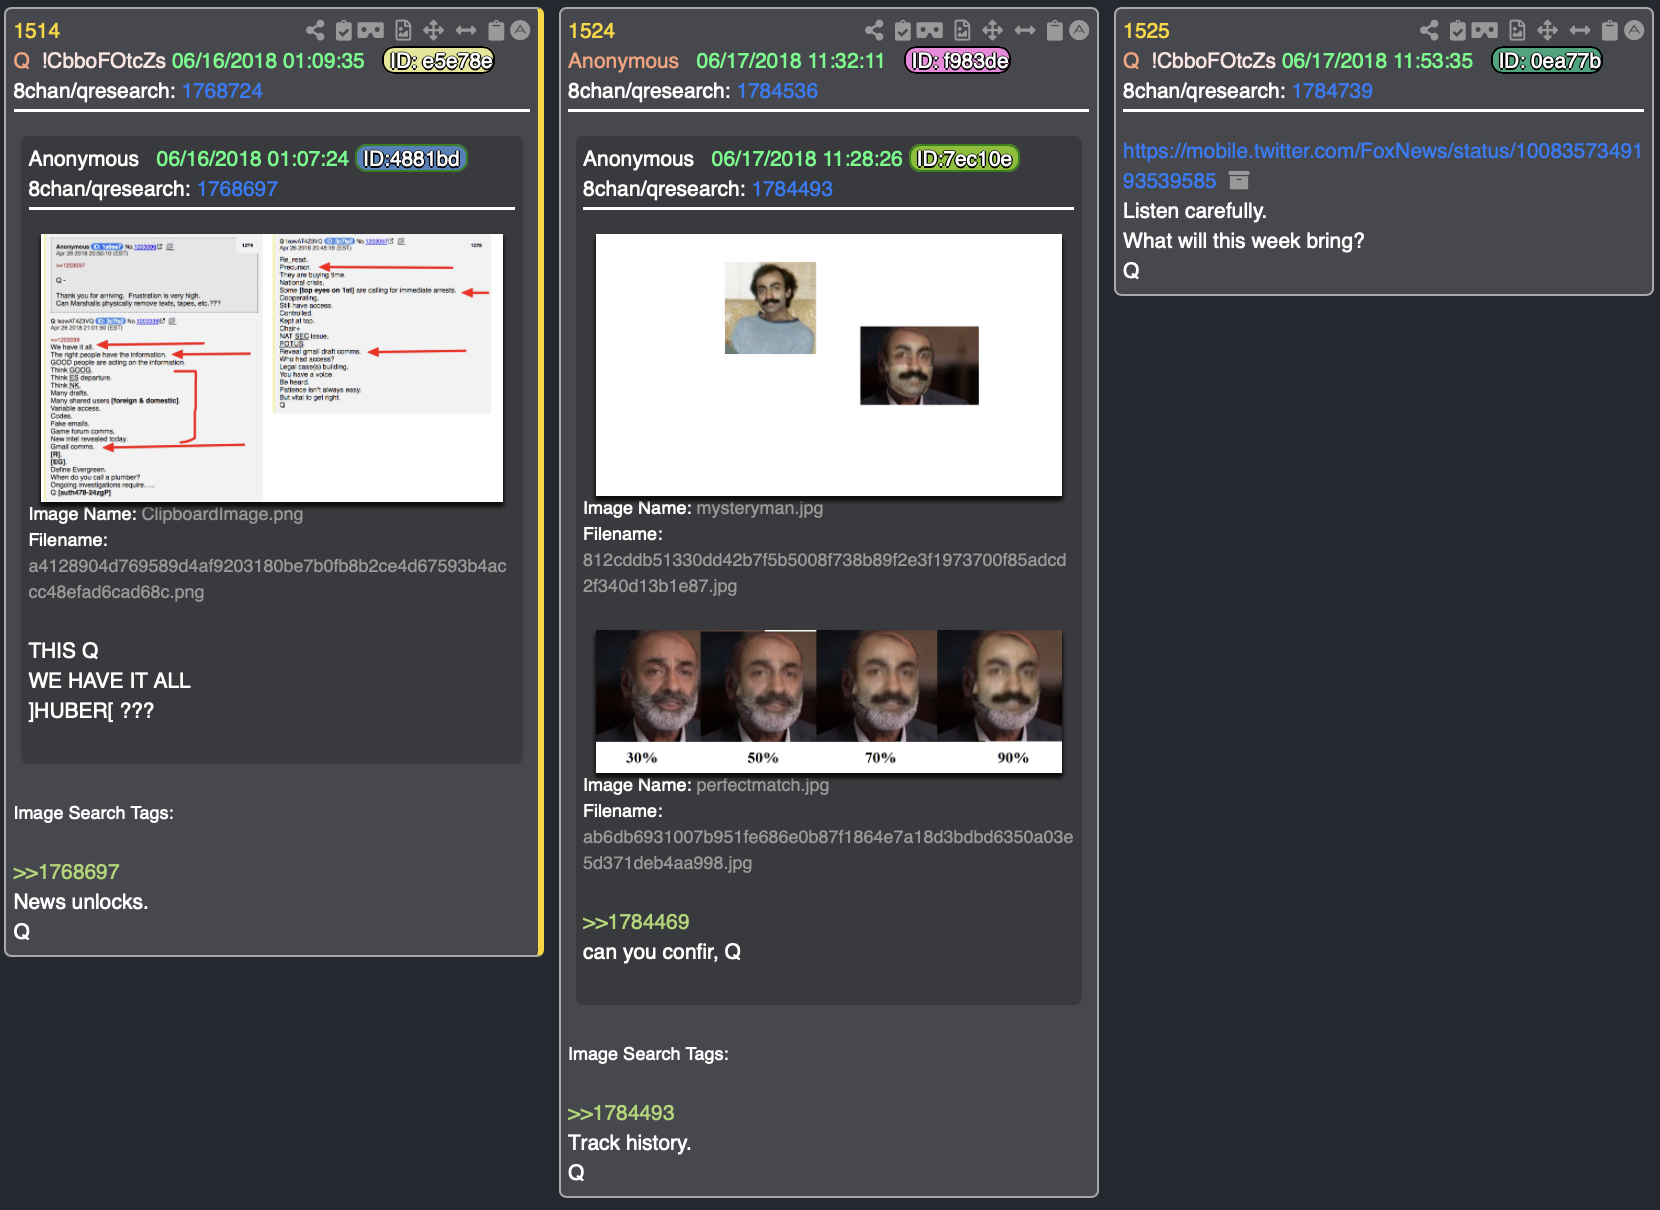Image resolution: width=1660 pixels, height=1210 pixels.
Task: Click circled up-arrow icon on post 1514
Action: click(520, 30)
